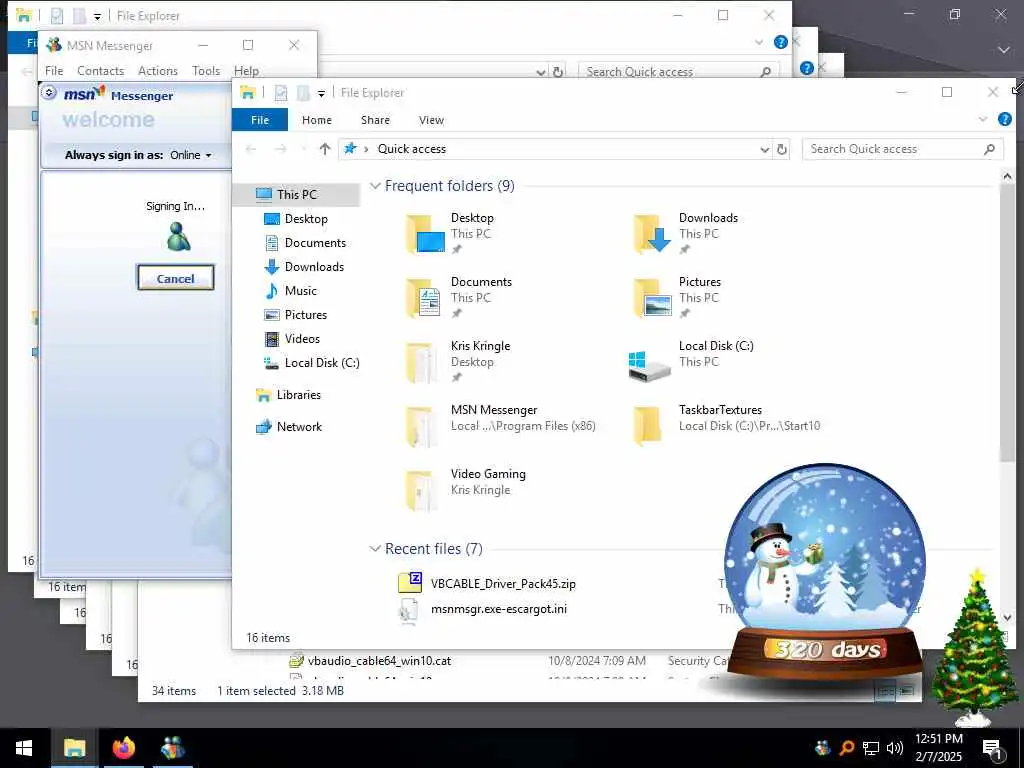Open File Explorer from the taskbar
Screen dimensions: 1024x768
coord(74,748)
